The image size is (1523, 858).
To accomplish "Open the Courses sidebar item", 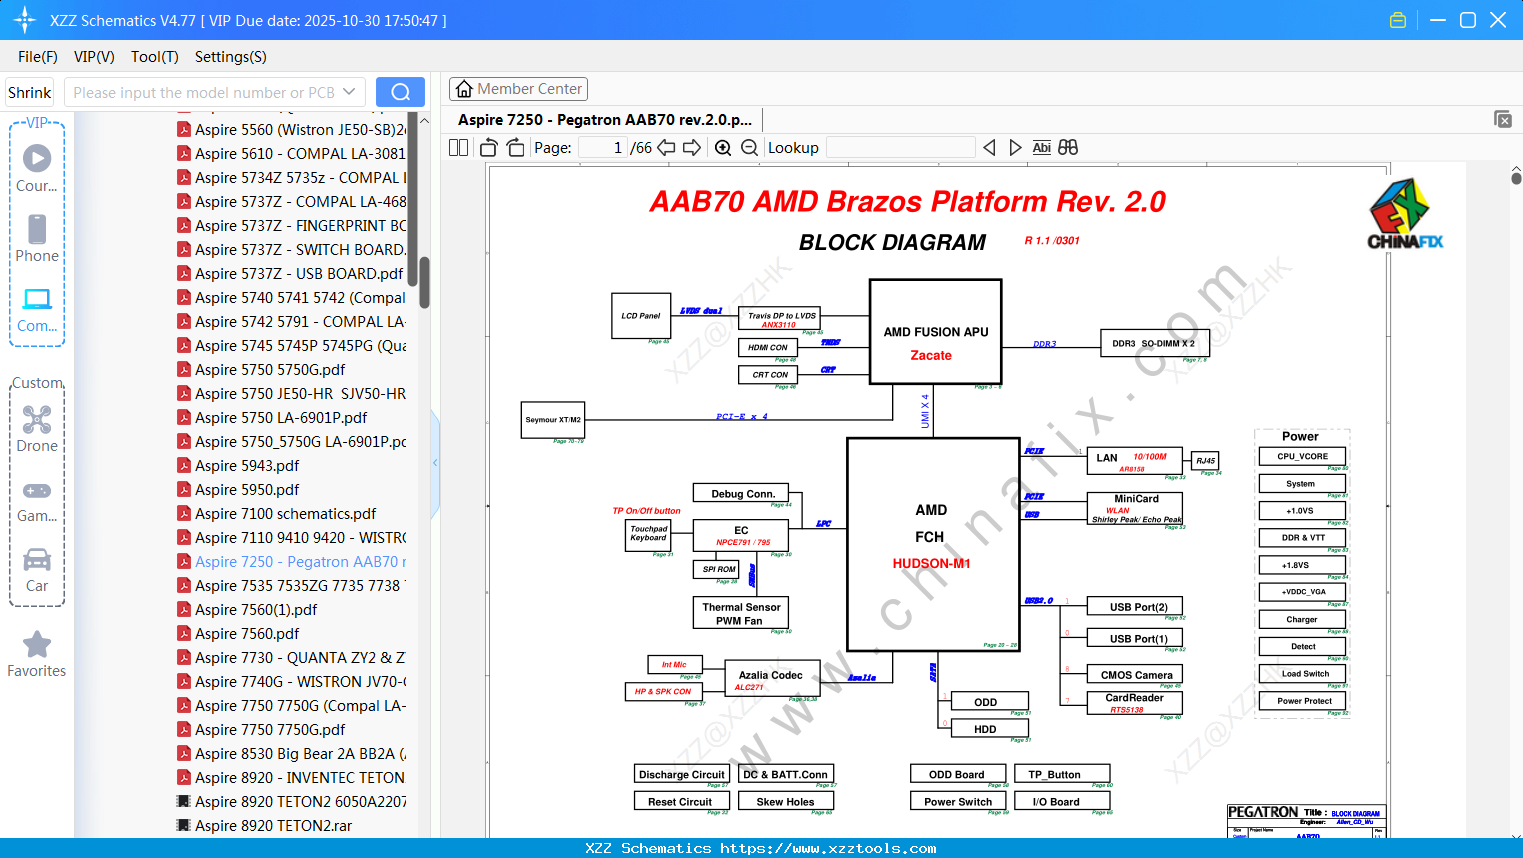I will click(x=37, y=168).
